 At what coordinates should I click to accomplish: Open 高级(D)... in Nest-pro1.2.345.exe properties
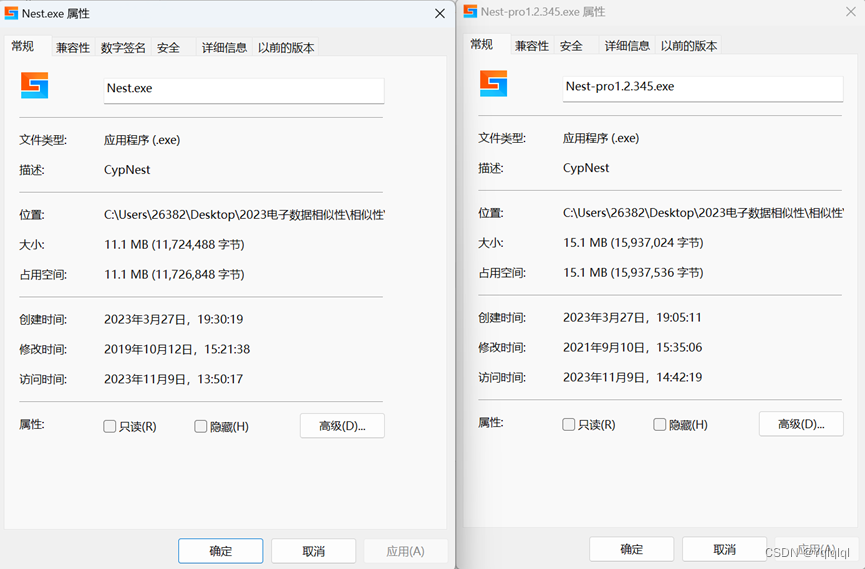coord(801,424)
